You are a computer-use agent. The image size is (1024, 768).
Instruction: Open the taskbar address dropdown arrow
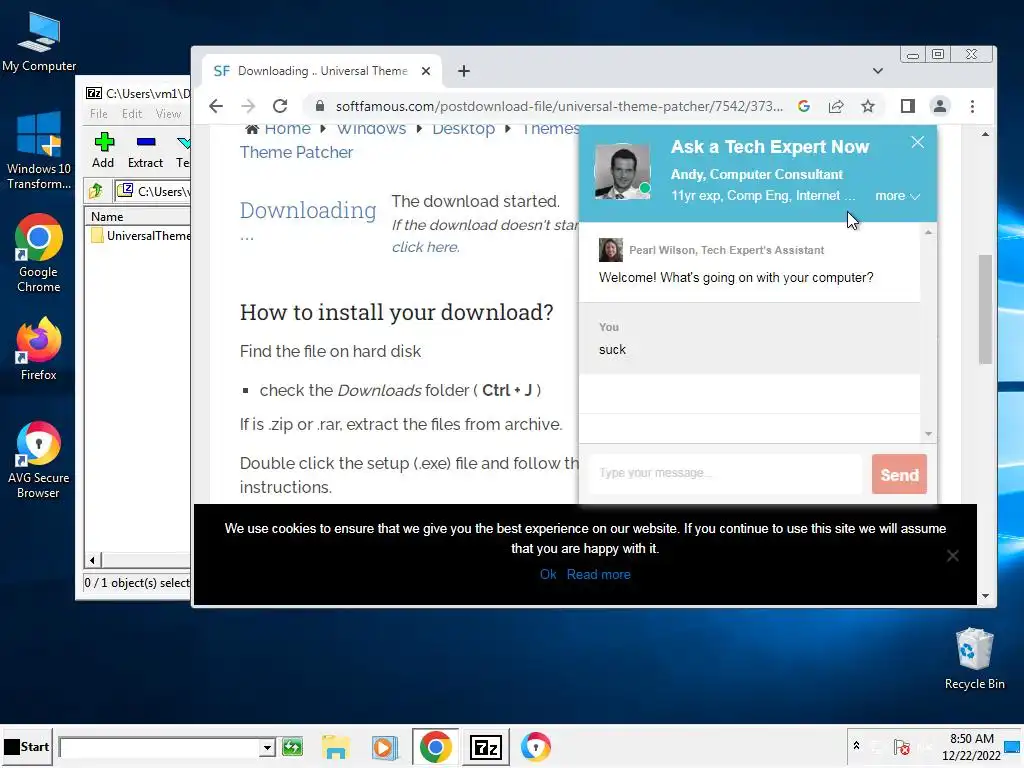[x=266, y=747]
